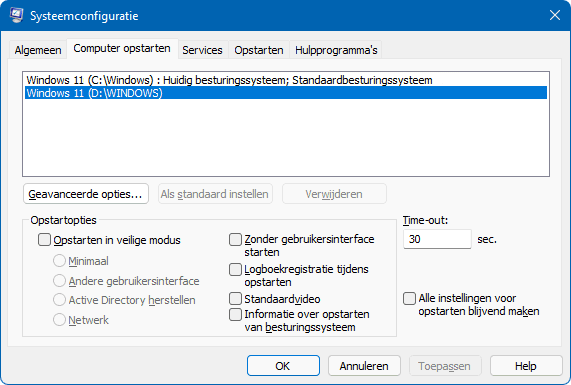Open Geavanceerde opties
Viewport: 571px width, 385px height.
pos(86,194)
